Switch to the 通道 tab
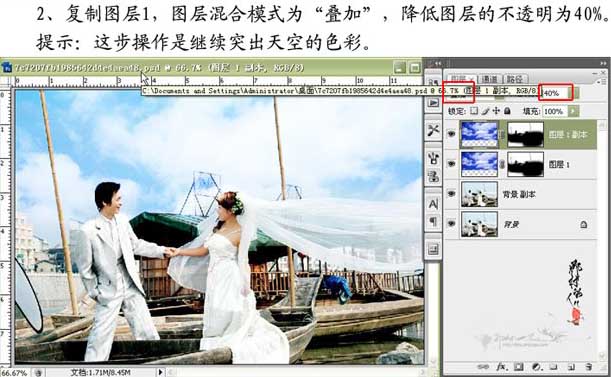611x377 pixels. click(x=489, y=78)
